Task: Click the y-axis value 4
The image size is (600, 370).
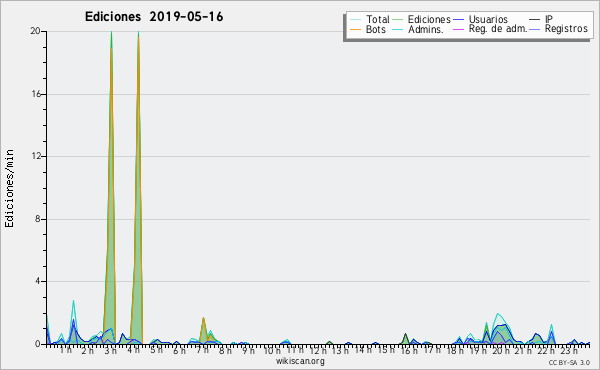Action: 38,281
